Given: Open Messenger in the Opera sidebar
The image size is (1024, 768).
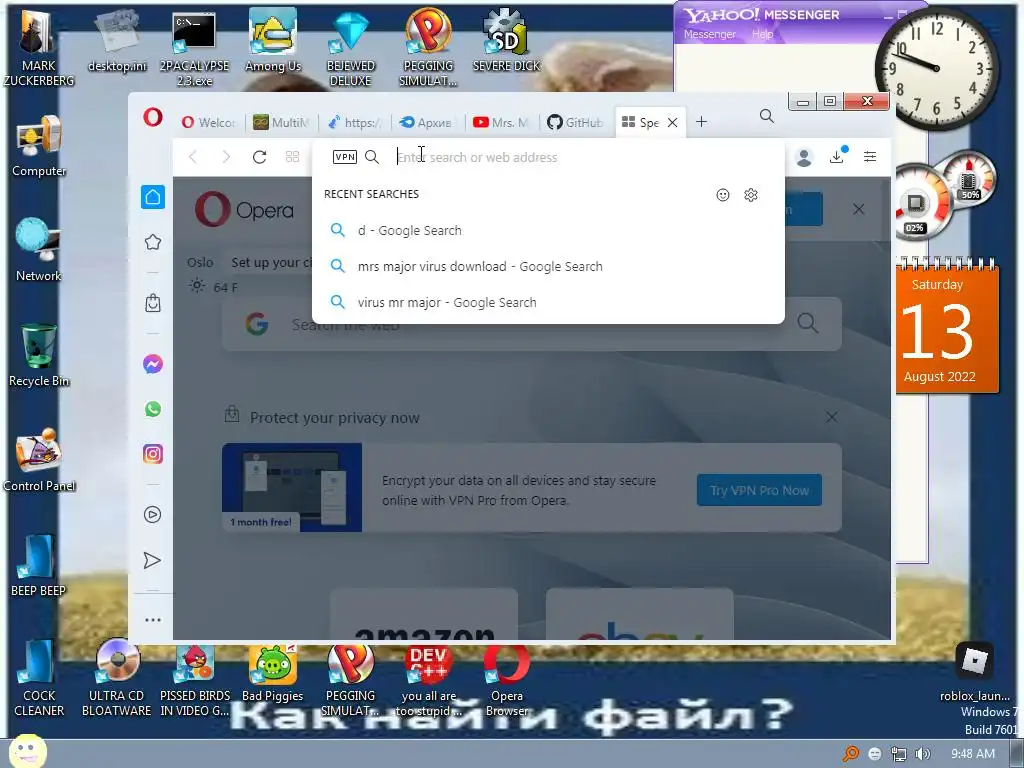Looking at the screenshot, I should pyautogui.click(x=153, y=364).
